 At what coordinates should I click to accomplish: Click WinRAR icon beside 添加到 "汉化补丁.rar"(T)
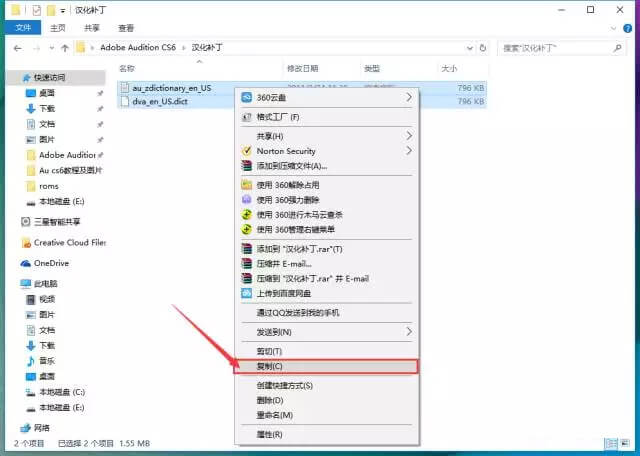click(x=247, y=249)
